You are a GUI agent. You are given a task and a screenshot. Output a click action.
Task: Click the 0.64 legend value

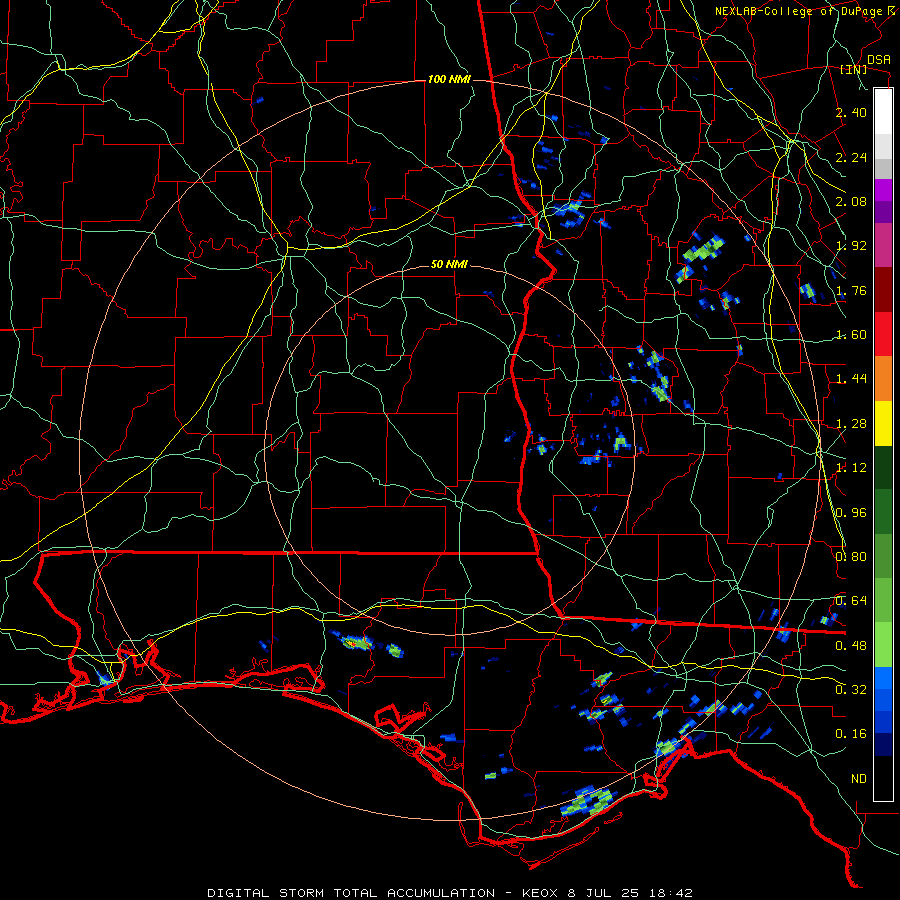click(851, 601)
